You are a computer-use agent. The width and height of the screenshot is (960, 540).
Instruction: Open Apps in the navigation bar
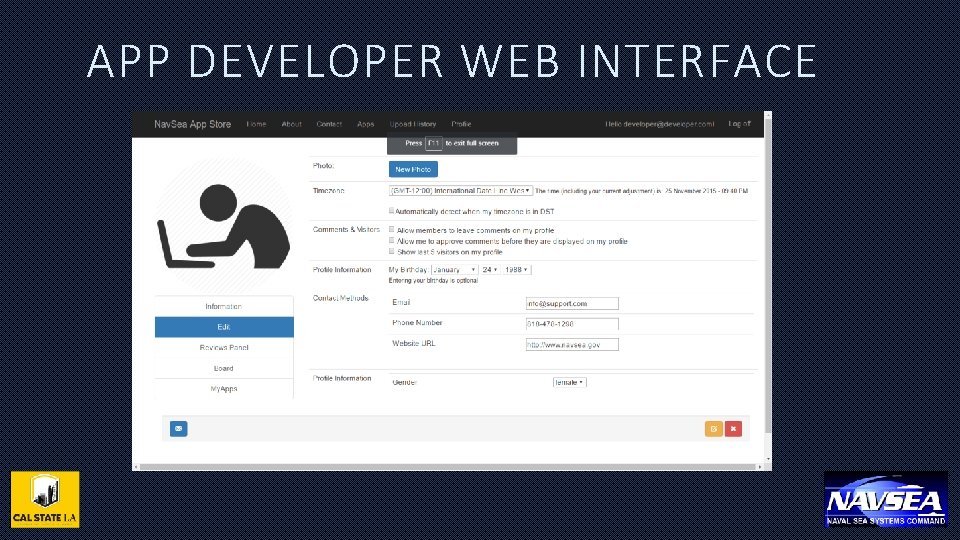[x=366, y=124]
